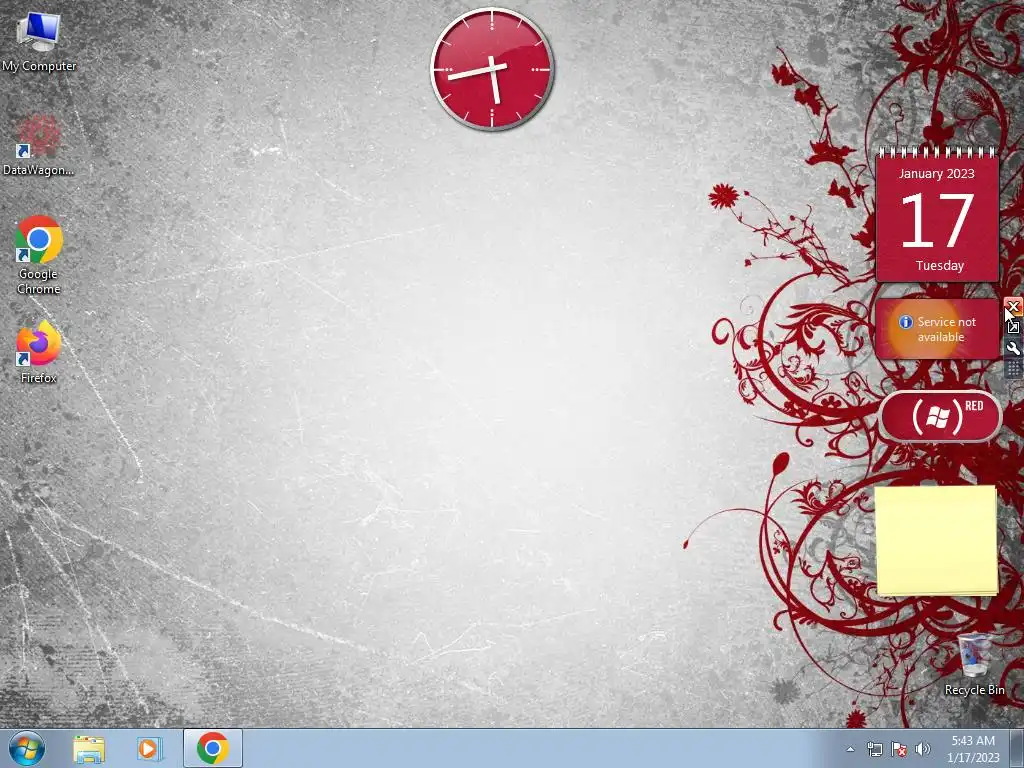Click the Show desktop button
This screenshot has height=768, width=1024.
[x=1017, y=748]
